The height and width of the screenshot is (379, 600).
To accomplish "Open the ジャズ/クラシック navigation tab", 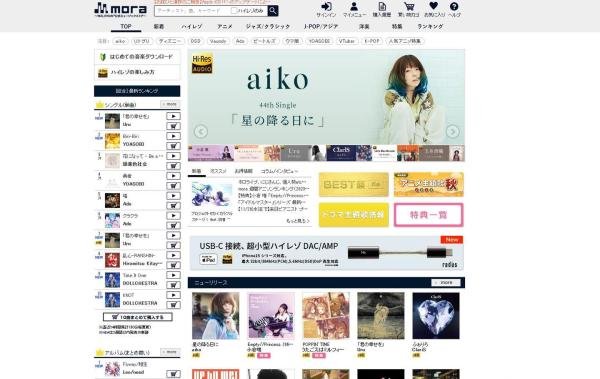I will 268,26.
